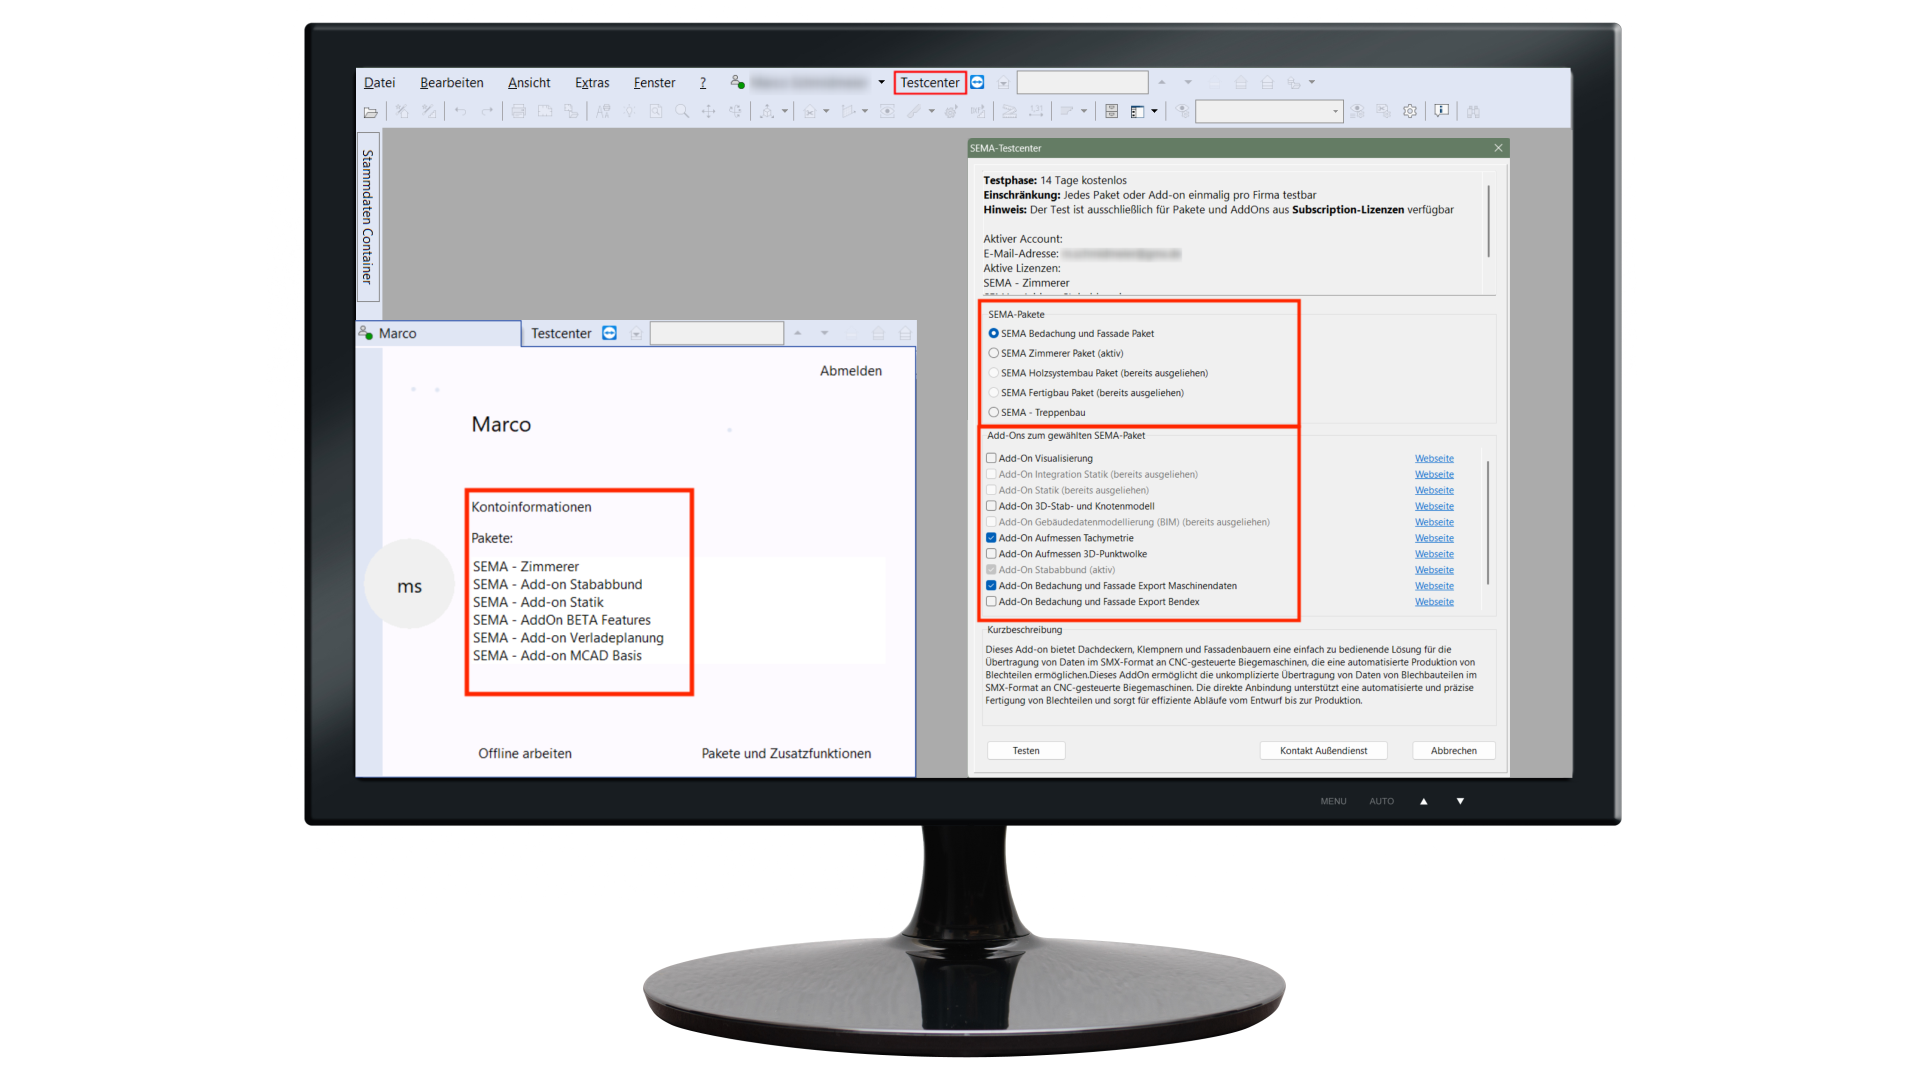Viewport: 1921px width, 1081px height.
Task: Uncheck Add-On Aufmessen Tachymetrie
Action: pos(992,538)
